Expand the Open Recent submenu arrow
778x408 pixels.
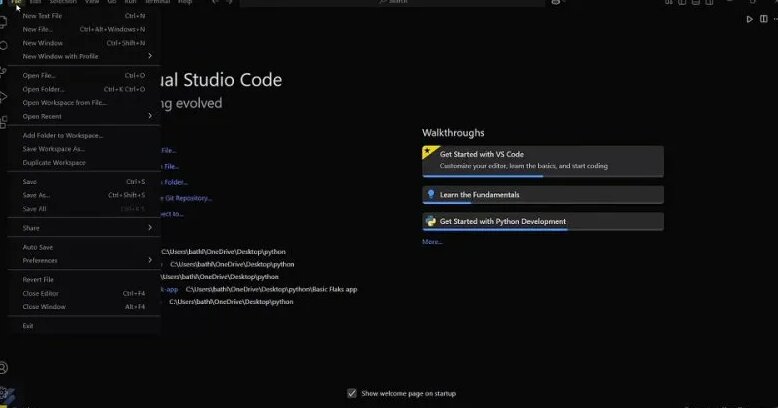(150, 116)
